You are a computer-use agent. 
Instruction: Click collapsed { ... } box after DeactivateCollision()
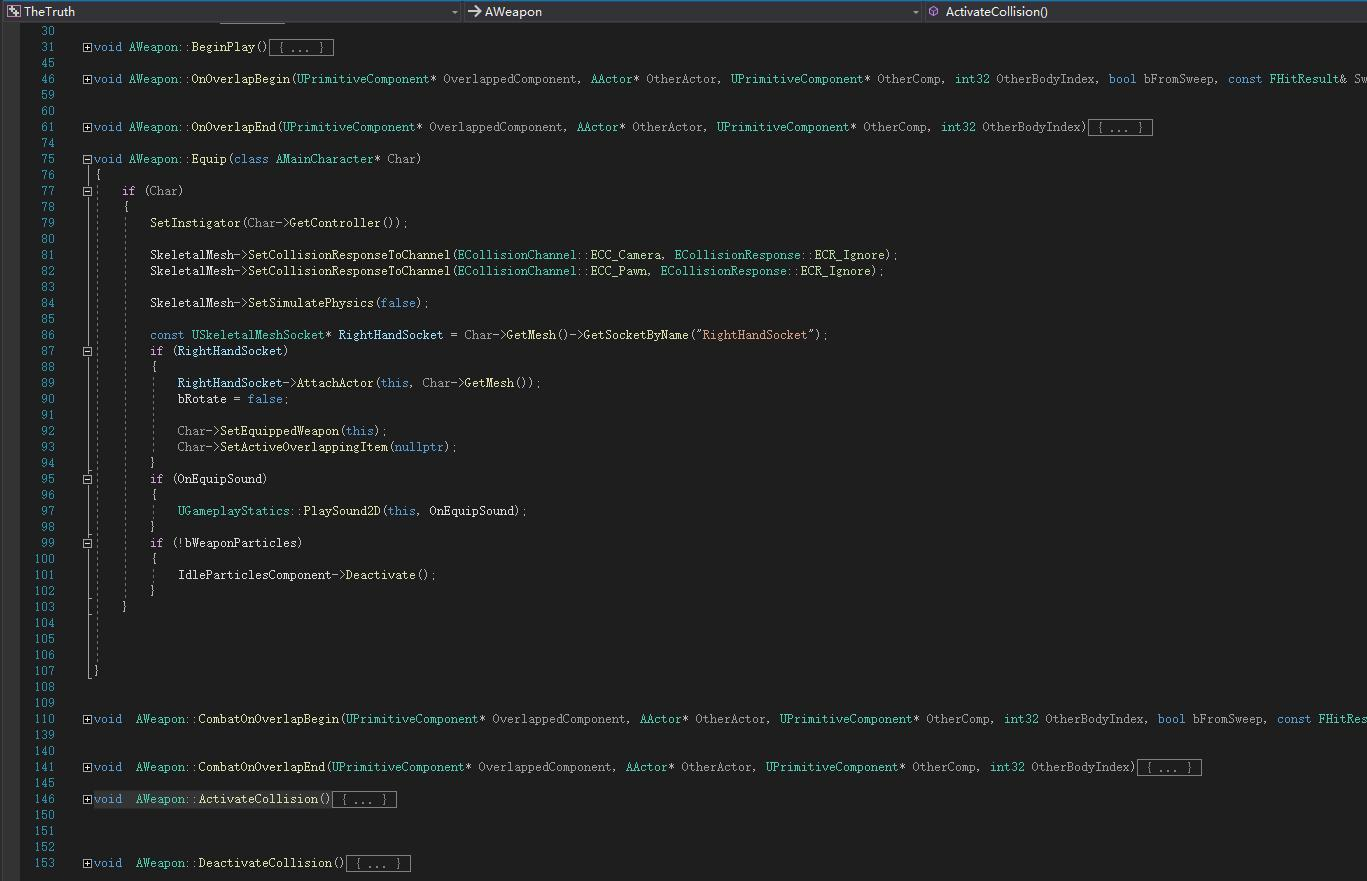tap(378, 863)
